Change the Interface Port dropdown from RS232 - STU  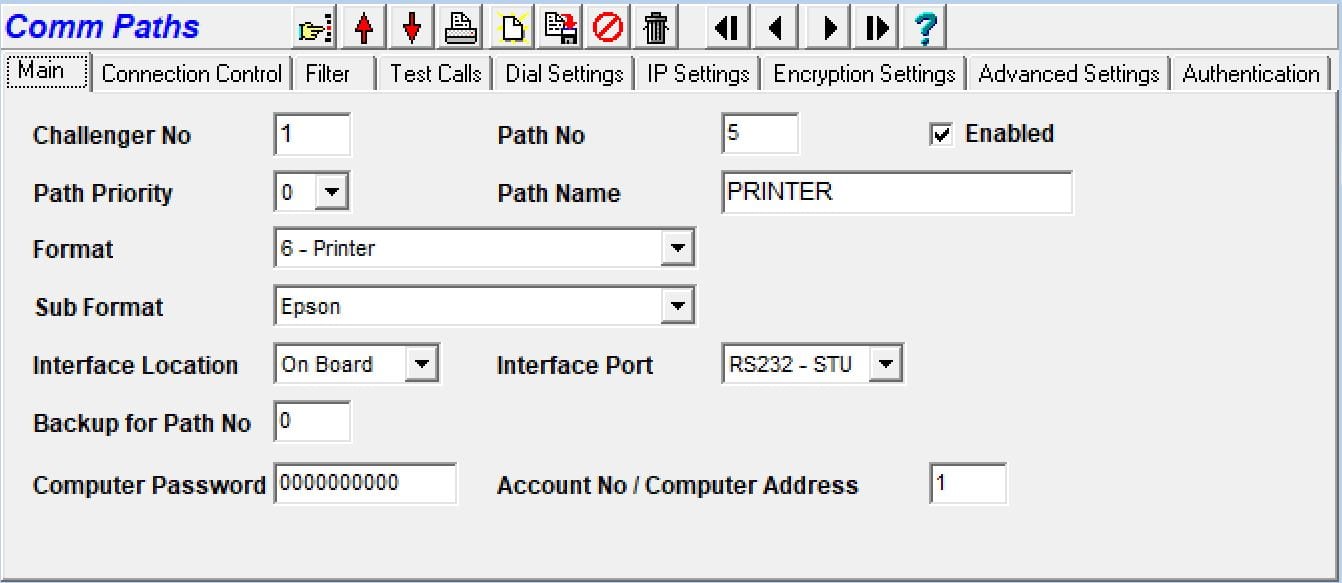pyautogui.click(x=886, y=363)
